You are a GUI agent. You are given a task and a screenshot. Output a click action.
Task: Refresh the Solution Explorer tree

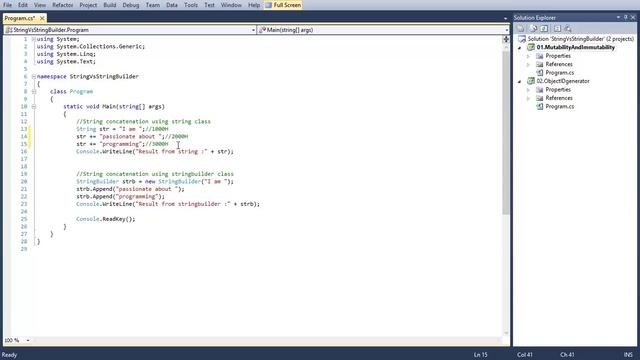[544, 29]
